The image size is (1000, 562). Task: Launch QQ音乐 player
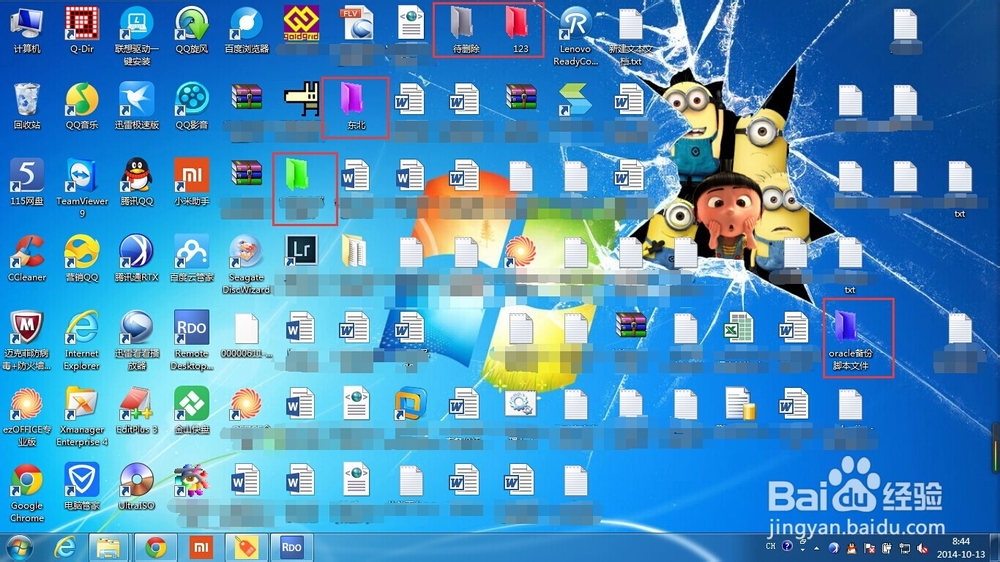[x=82, y=106]
